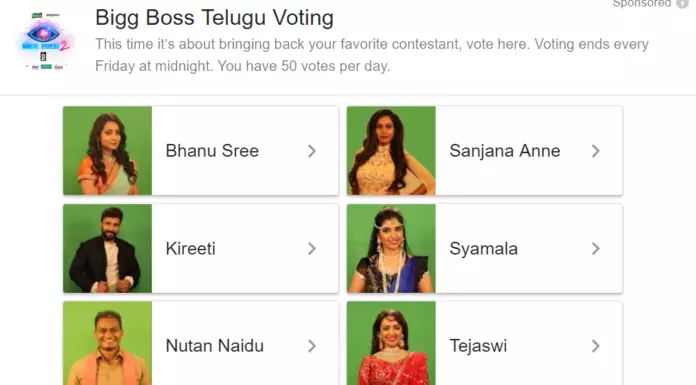Click the Bigg Boss Telugu Voting title

pos(214,18)
